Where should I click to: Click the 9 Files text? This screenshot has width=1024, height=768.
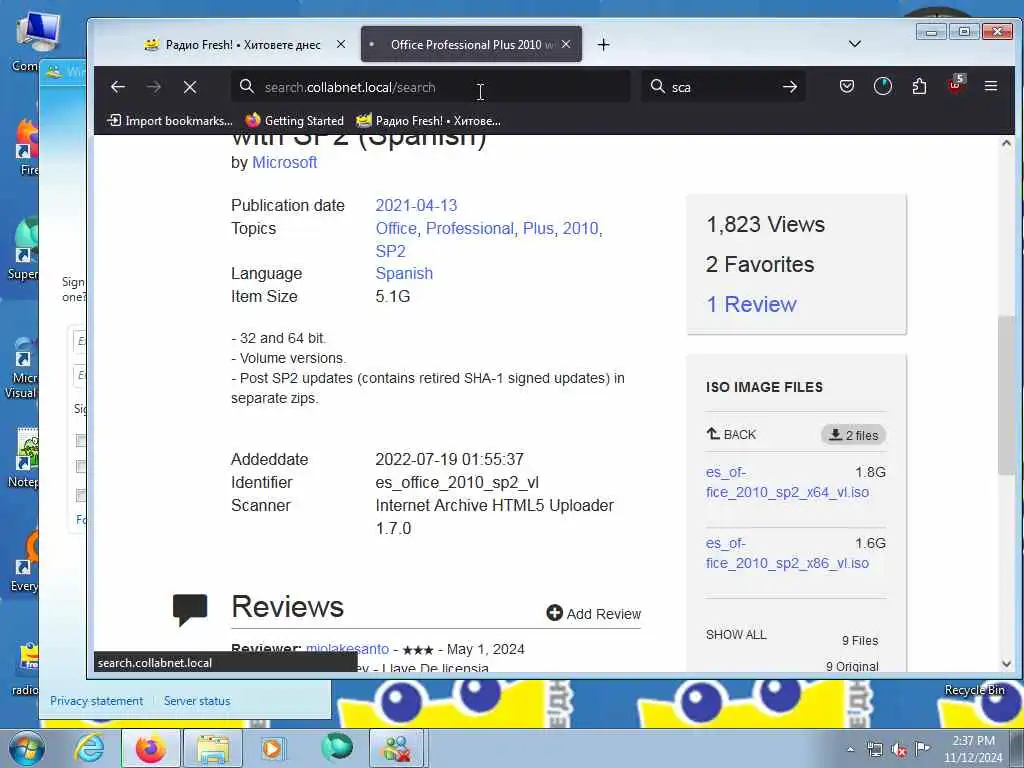[860, 641]
